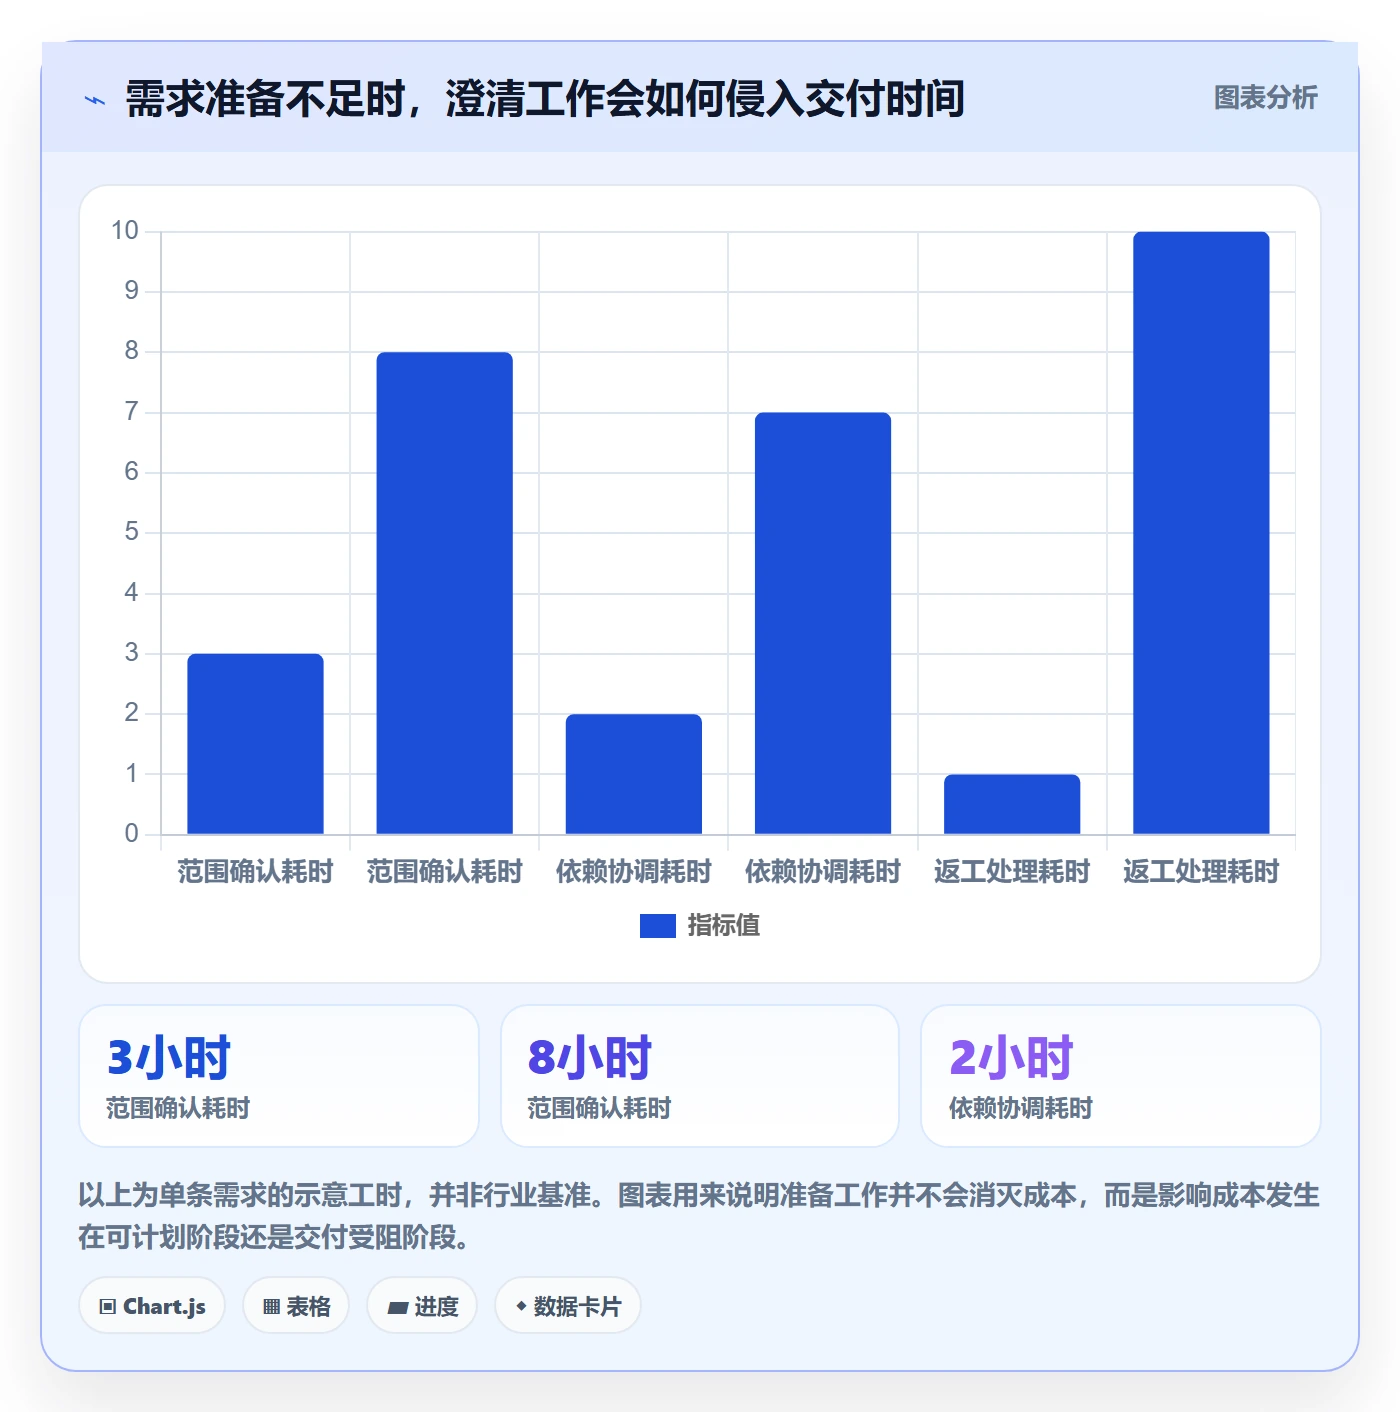The width and height of the screenshot is (1400, 1412).
Task: Click y-axis label 10
Action: coord(125,231)
